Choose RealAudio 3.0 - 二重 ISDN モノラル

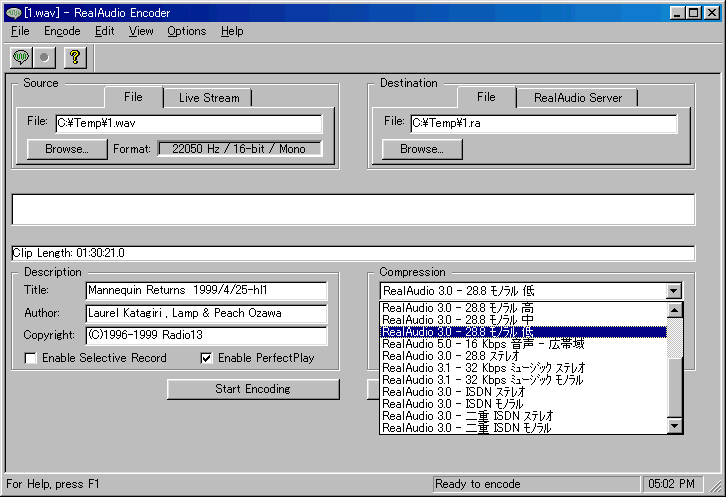[523, 428]
